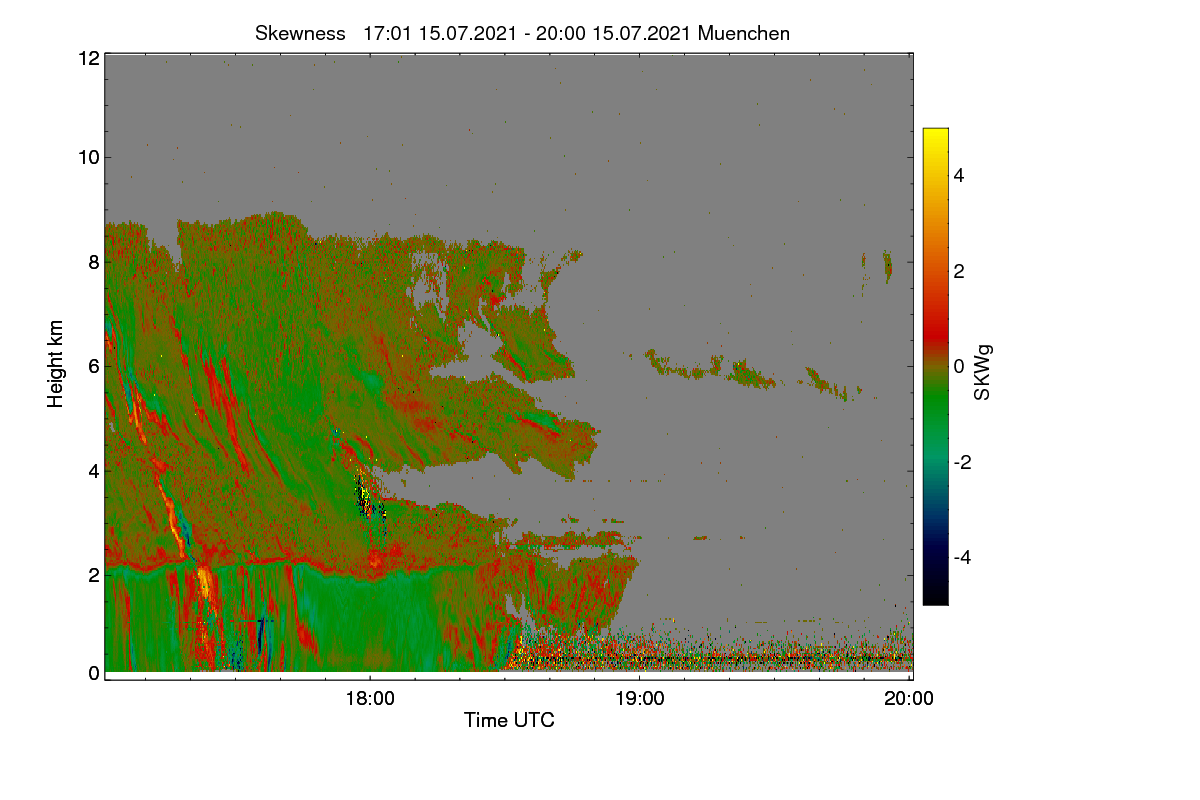This screenshot has width=1200, height=800.
Task: Click the colorbar tick label -2
Action: tap(964, 462)
